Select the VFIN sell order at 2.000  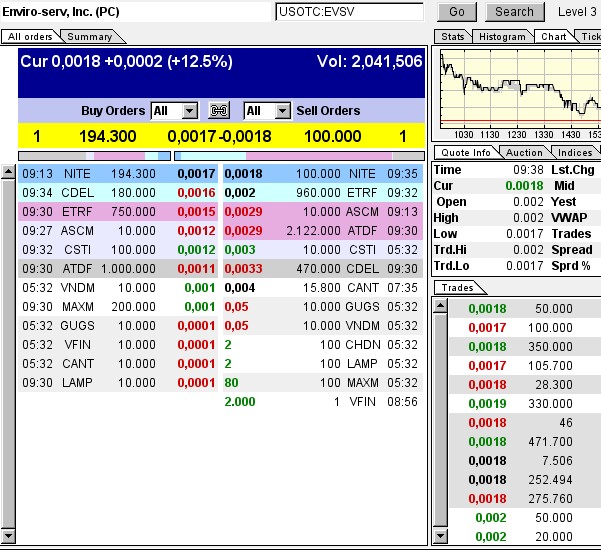point(323,402)
